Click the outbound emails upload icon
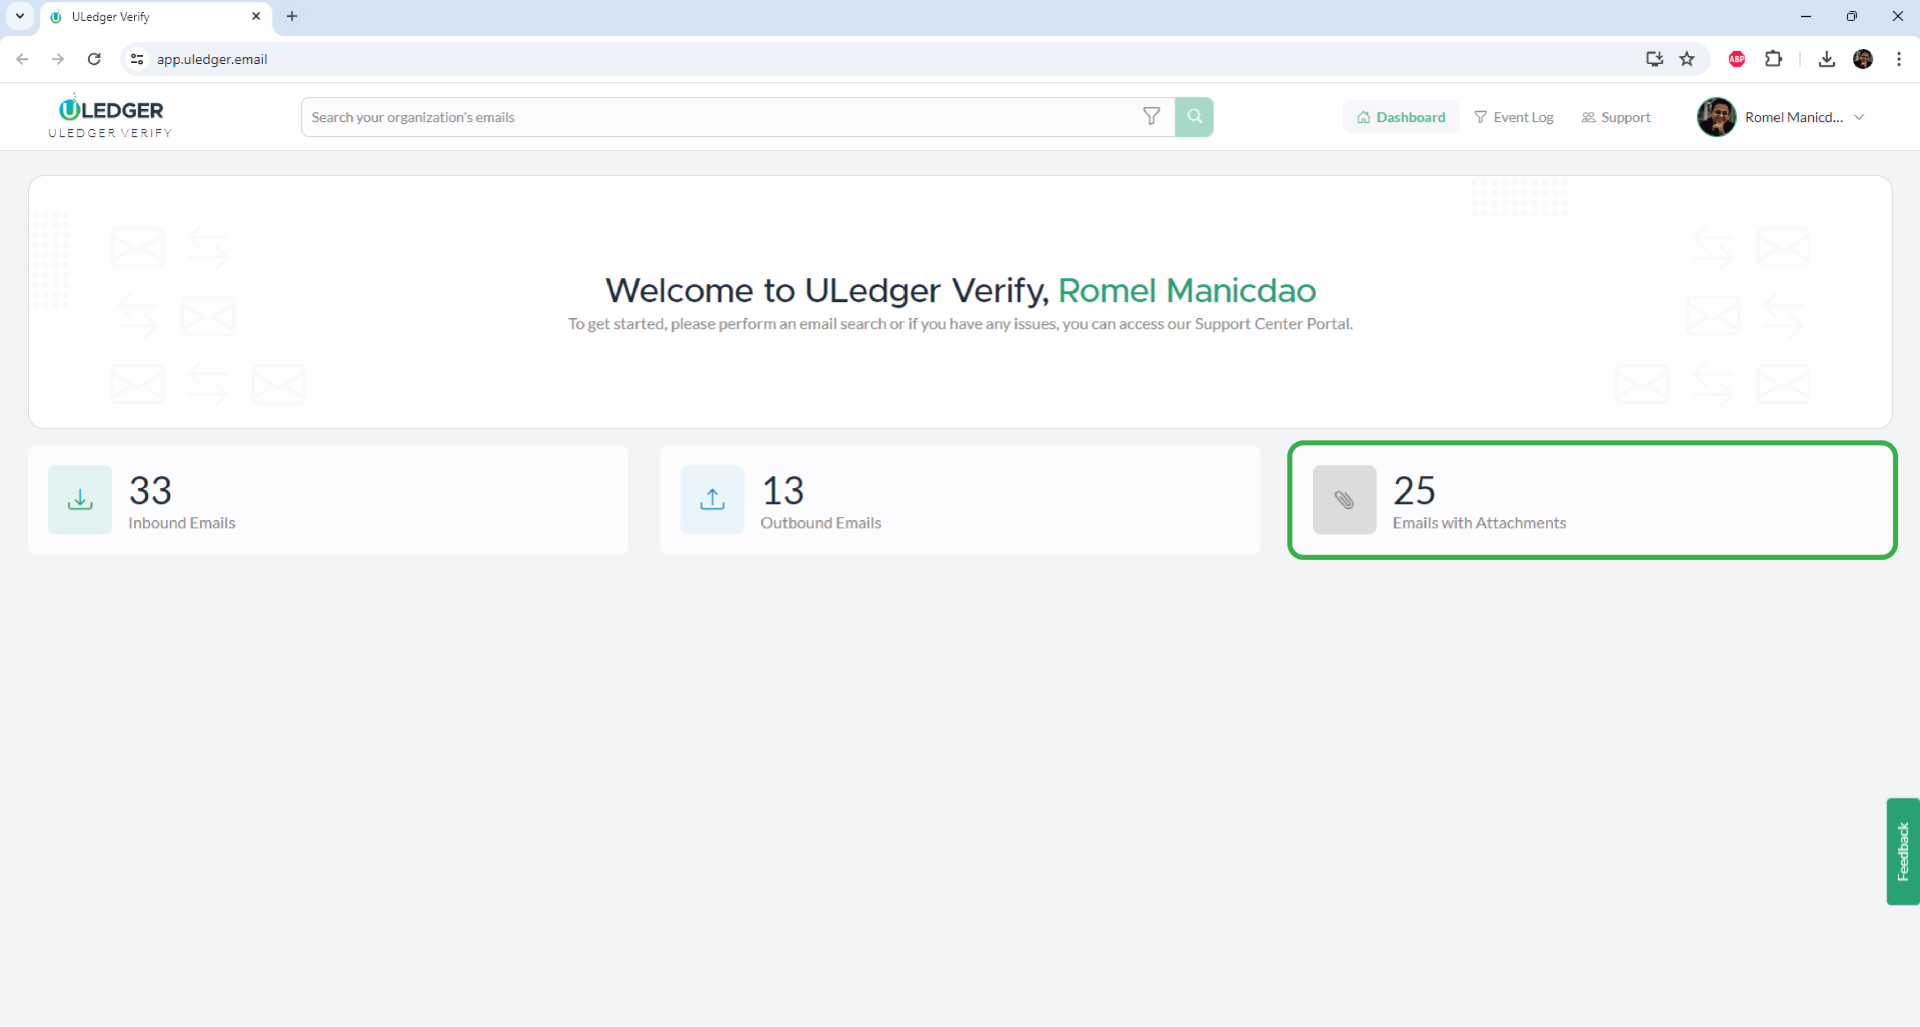The height and width of the screenshot is (1027, 1920). click(712, 500)
